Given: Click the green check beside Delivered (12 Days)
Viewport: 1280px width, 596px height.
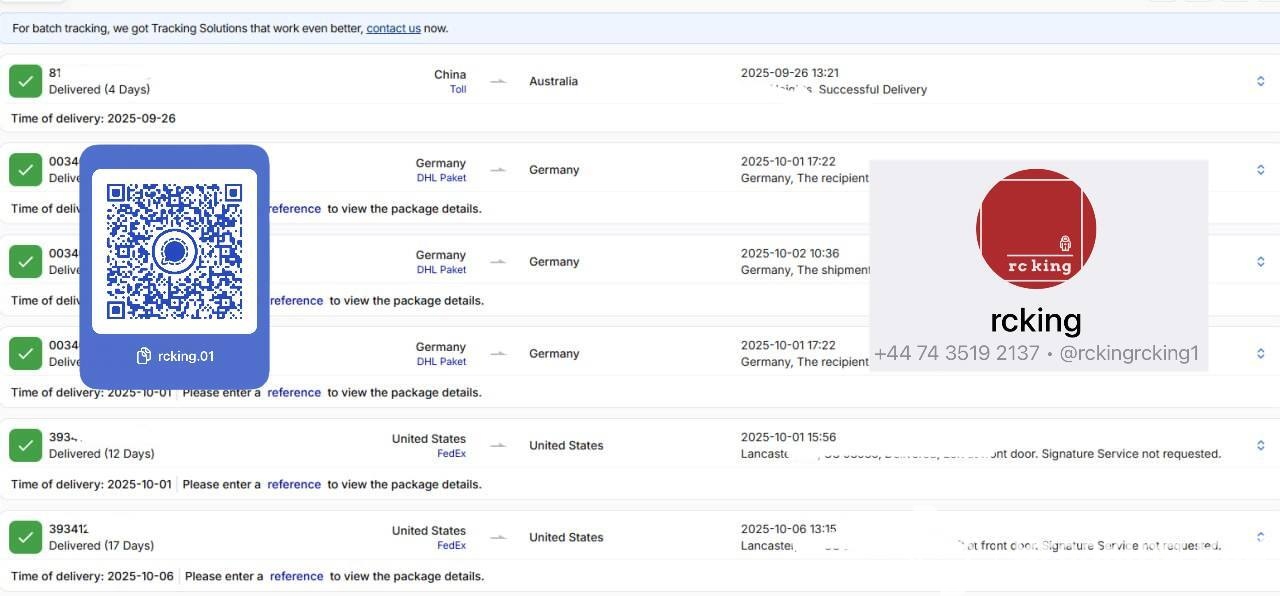Looking at the screenshot, I should tap(25, 445).
